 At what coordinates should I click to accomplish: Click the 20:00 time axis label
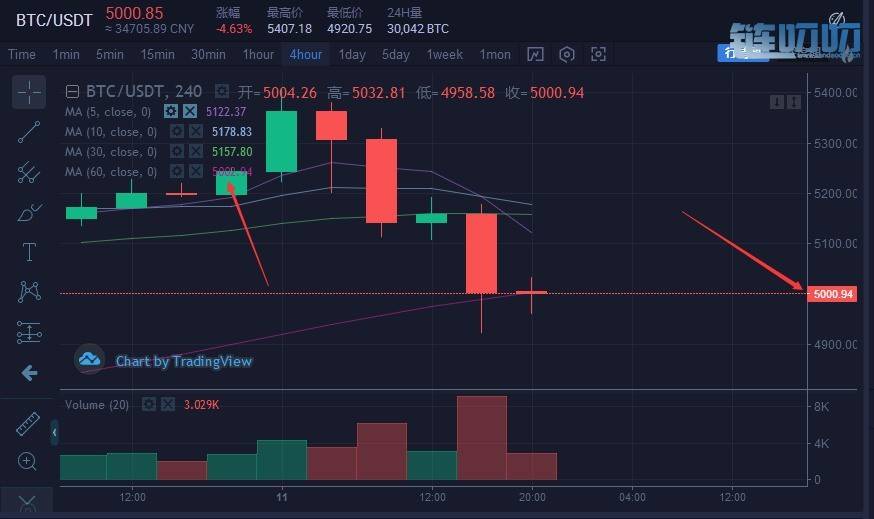tap(532, 497)
